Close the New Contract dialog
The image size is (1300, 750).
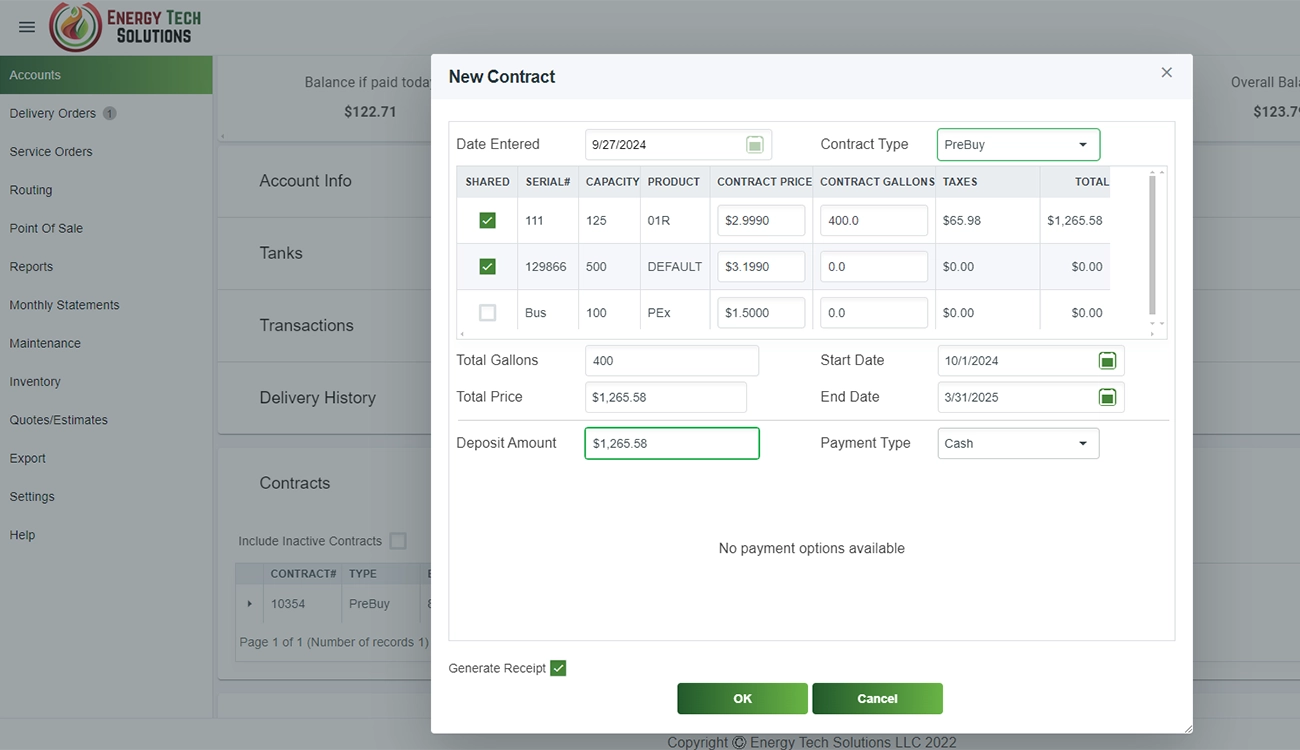[1166, 73]
